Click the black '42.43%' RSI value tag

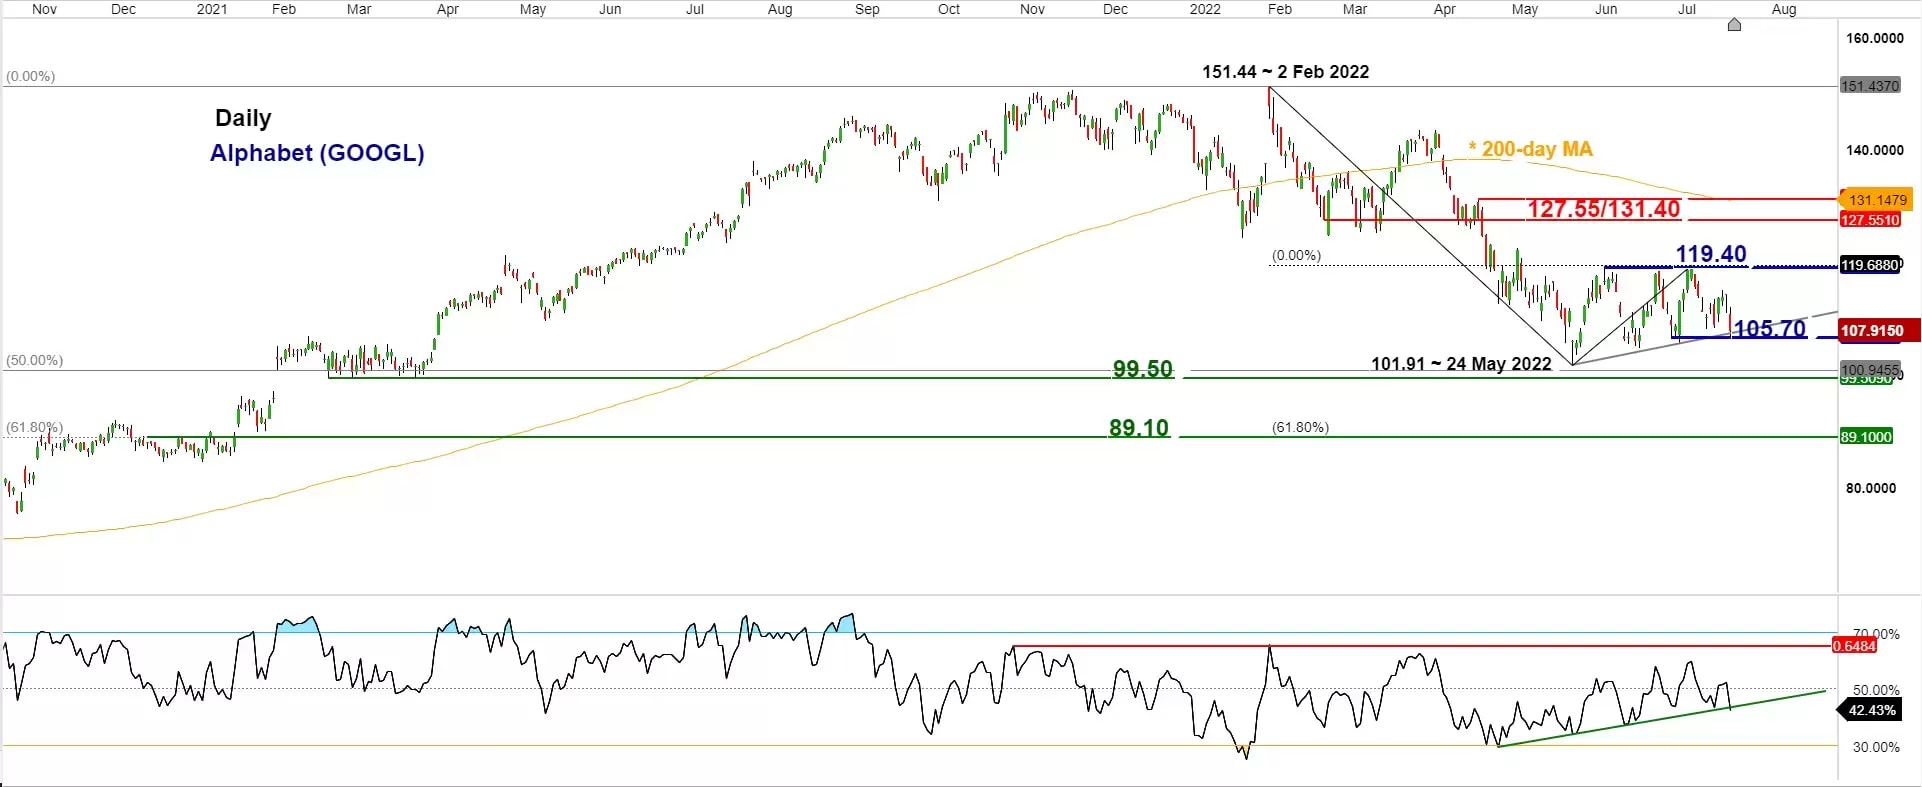tap(1869, 710)
